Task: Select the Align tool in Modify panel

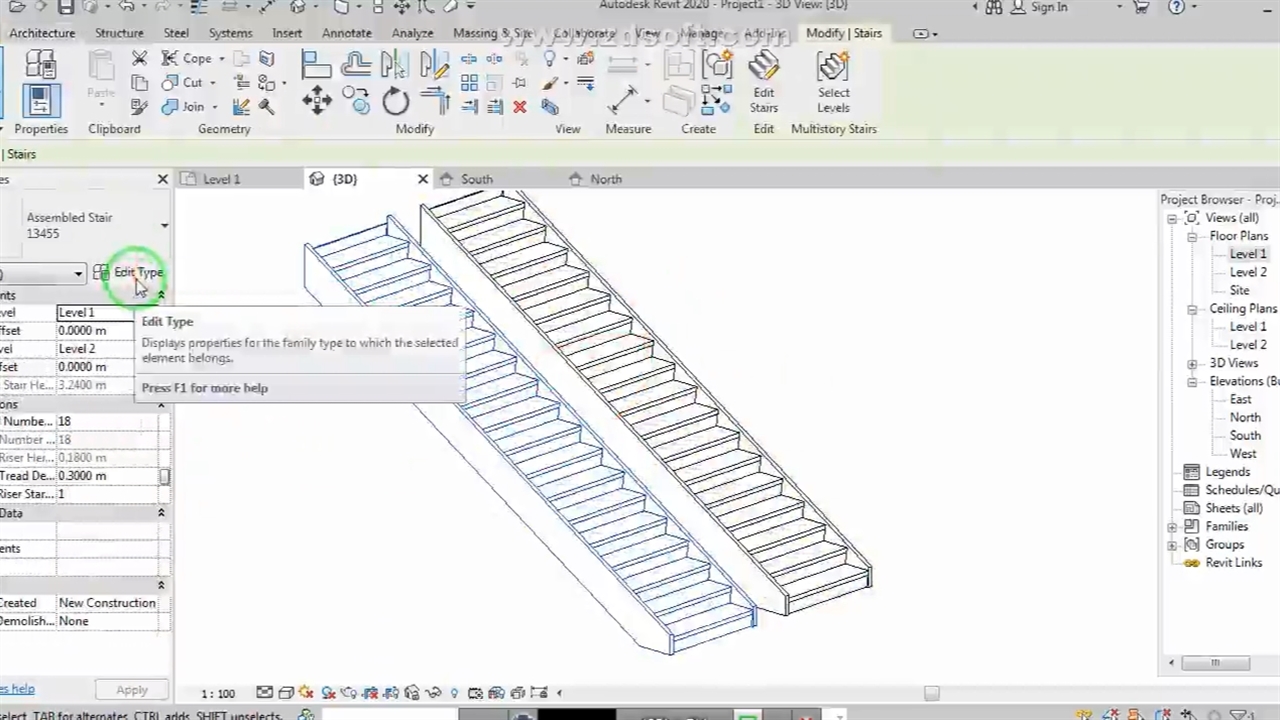Action: coord(316,66)
